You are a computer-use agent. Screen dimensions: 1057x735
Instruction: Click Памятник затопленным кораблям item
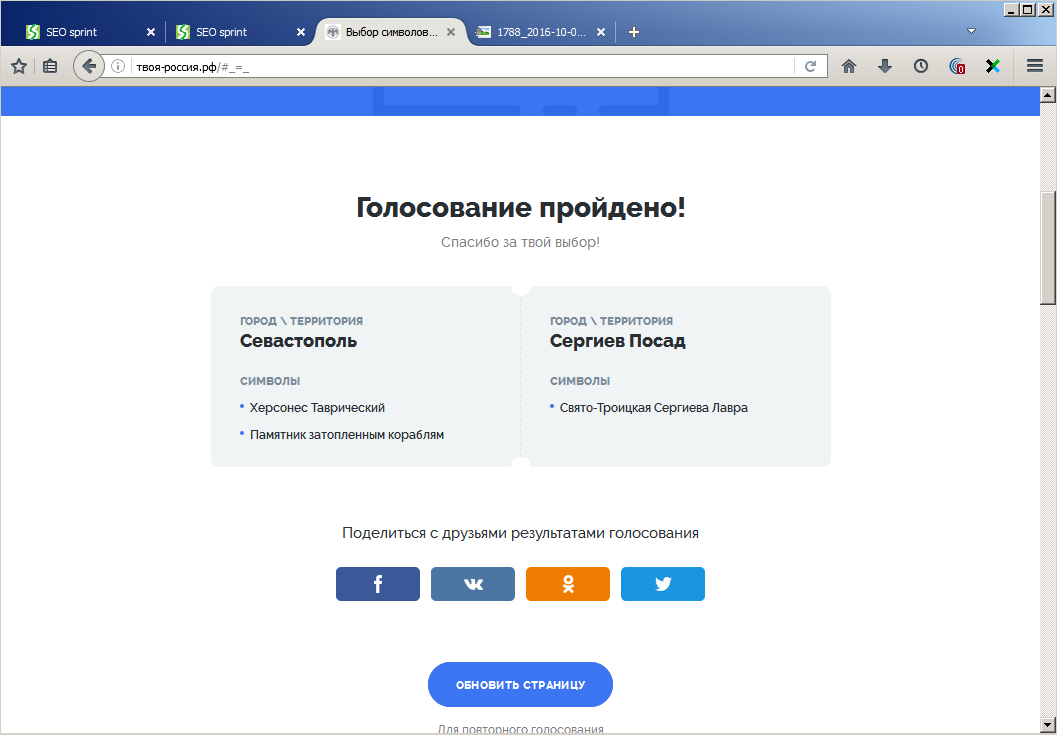[346, 435]
